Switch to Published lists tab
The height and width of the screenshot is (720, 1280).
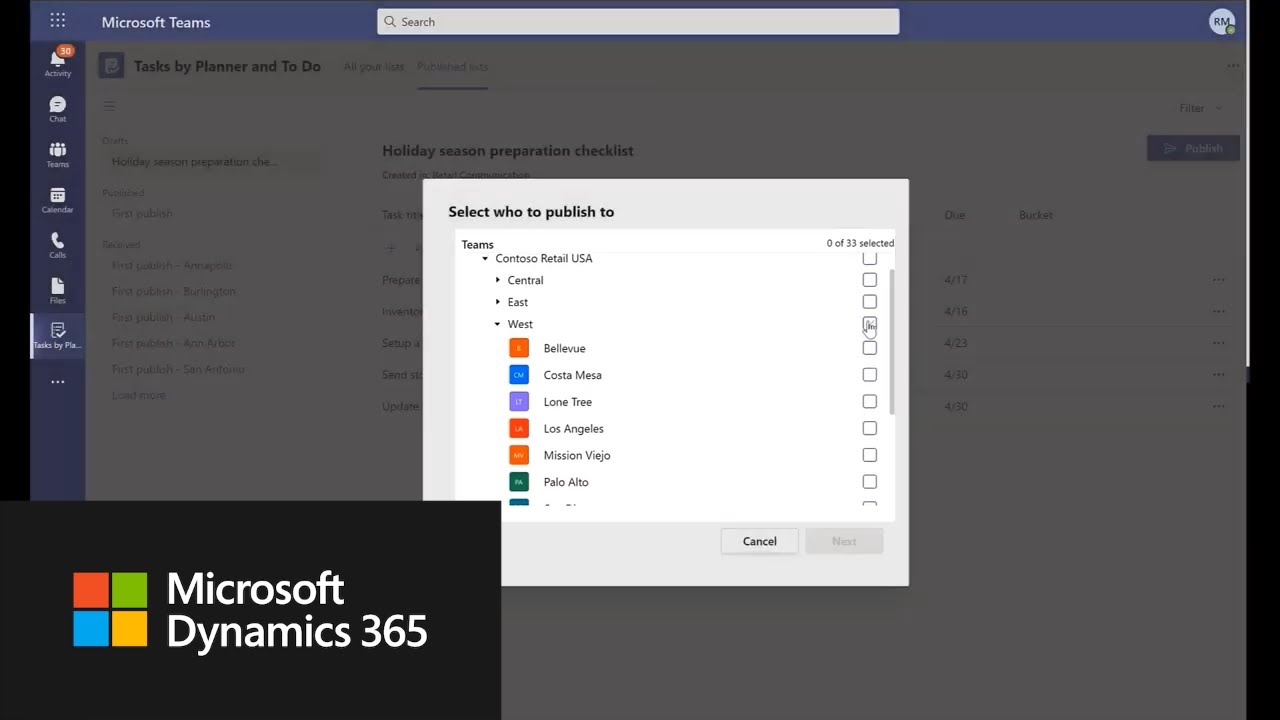(453, 67)
